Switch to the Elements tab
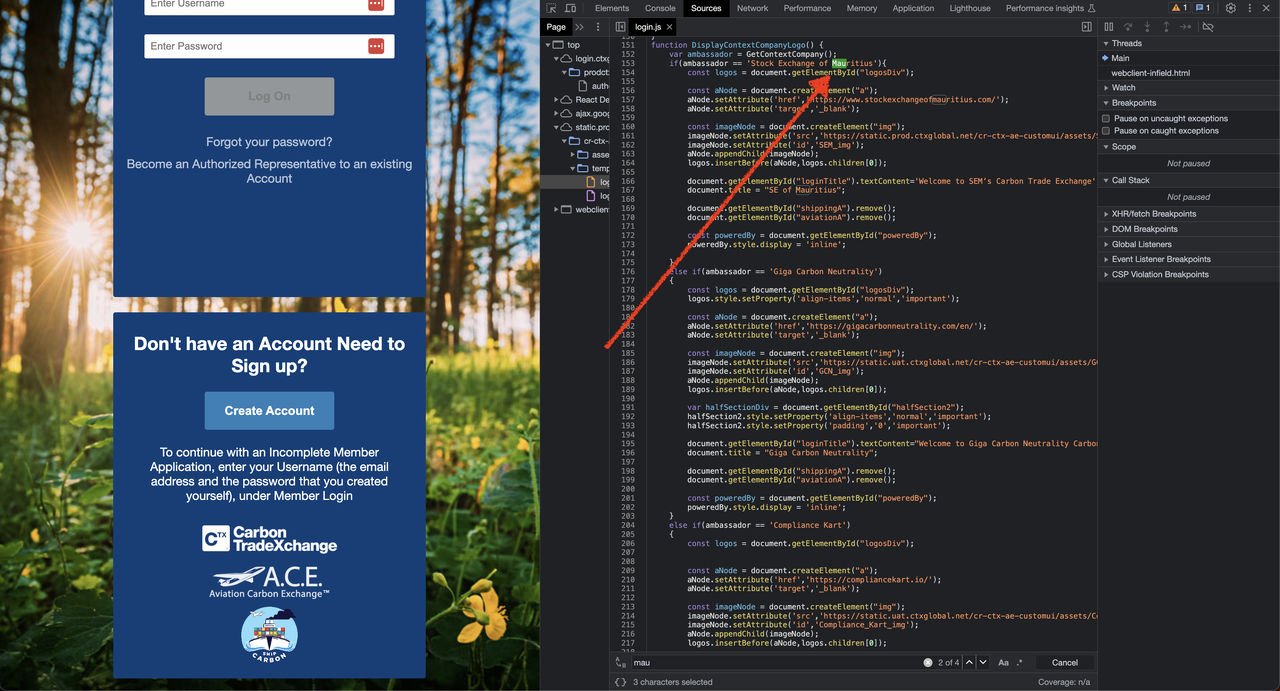Image resolution: width=1280 pixels, height=691 pixels. tap(612, 8)
